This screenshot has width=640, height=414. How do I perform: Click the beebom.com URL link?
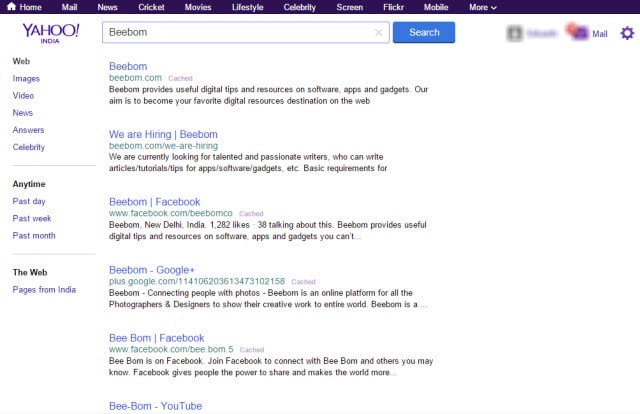136,78
